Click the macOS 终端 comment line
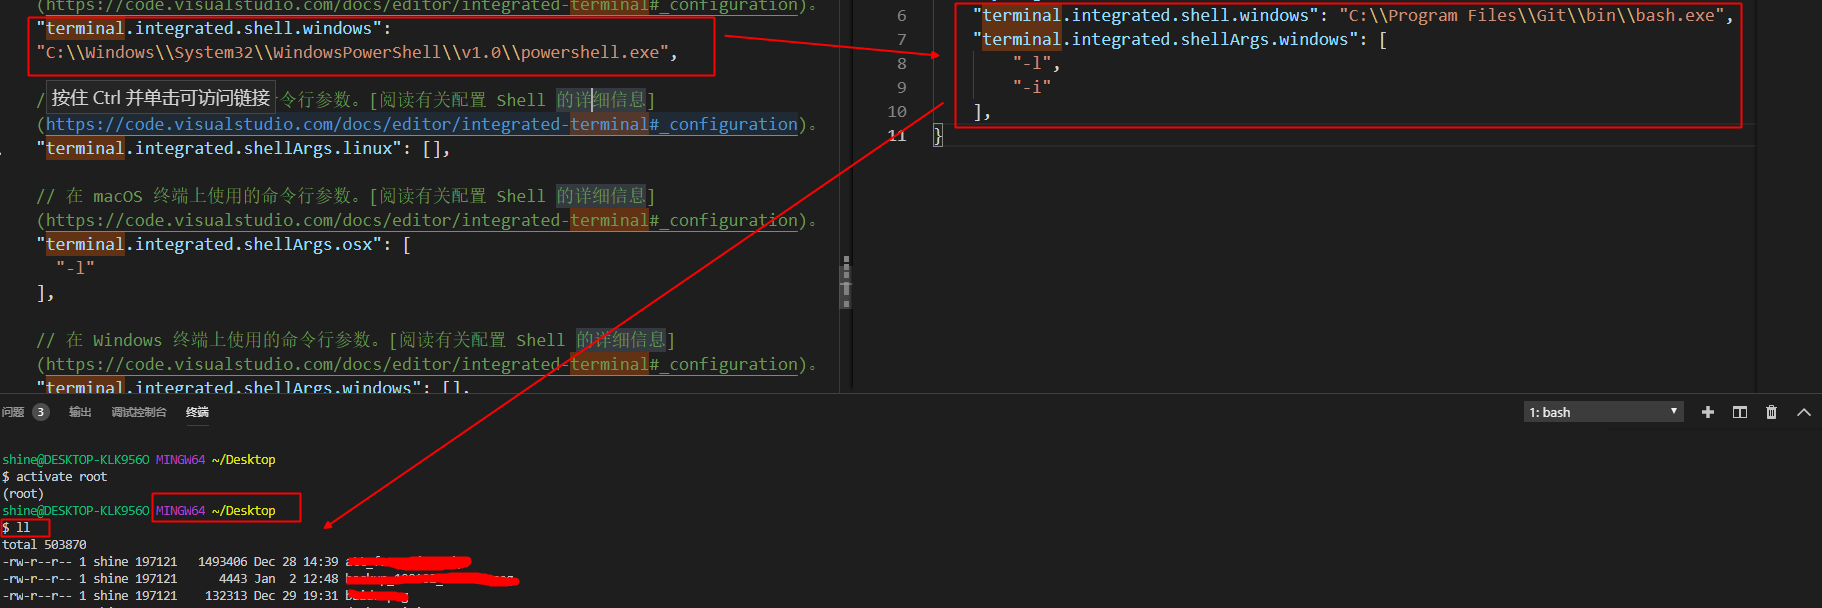Image resolution: width=1822 pixels, height=608 pixels. pyautogui.click(x=346, y=196)
